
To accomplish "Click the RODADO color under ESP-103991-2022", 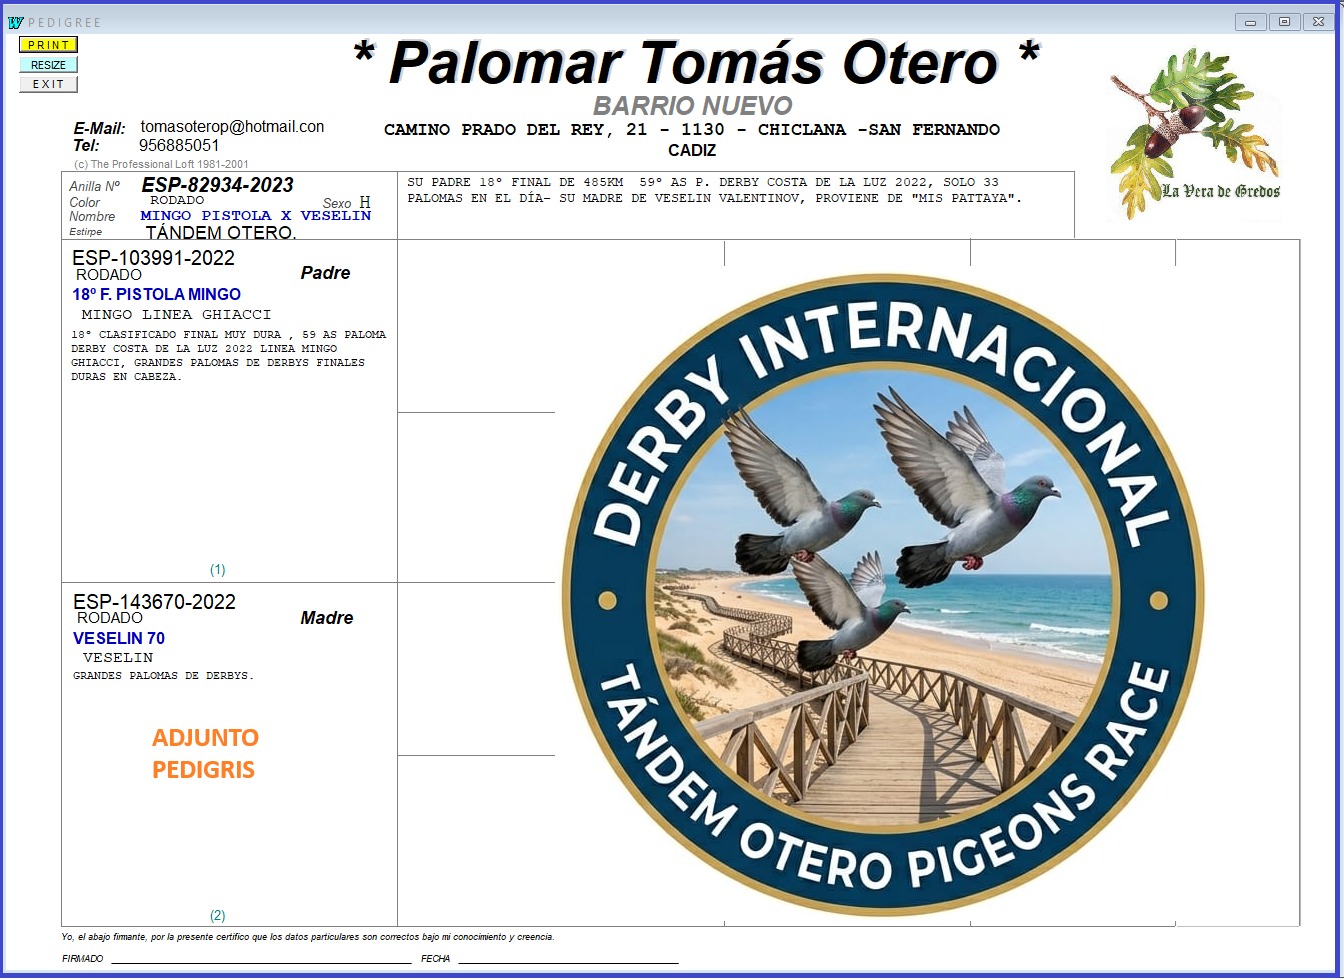I will [x=109, y=275].
